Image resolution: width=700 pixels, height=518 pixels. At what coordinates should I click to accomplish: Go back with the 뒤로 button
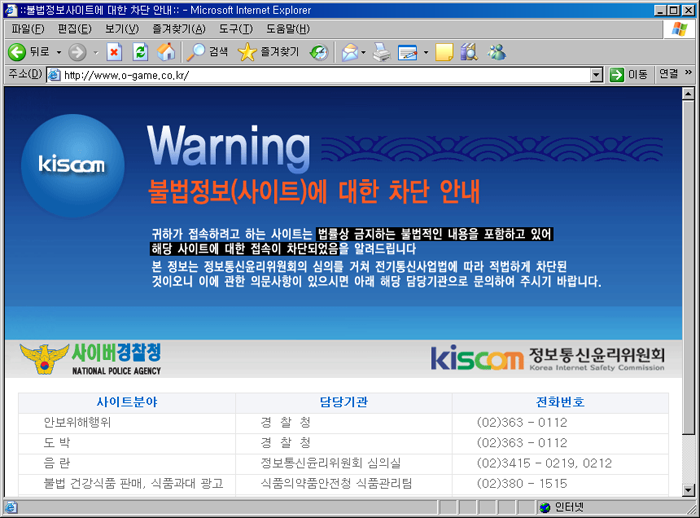tap(29, 52)
